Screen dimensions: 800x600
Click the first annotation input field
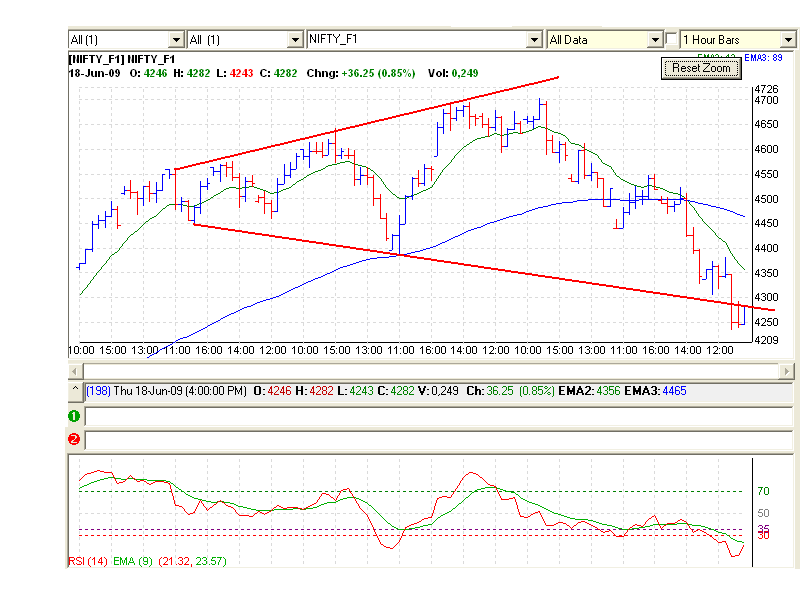438,416
